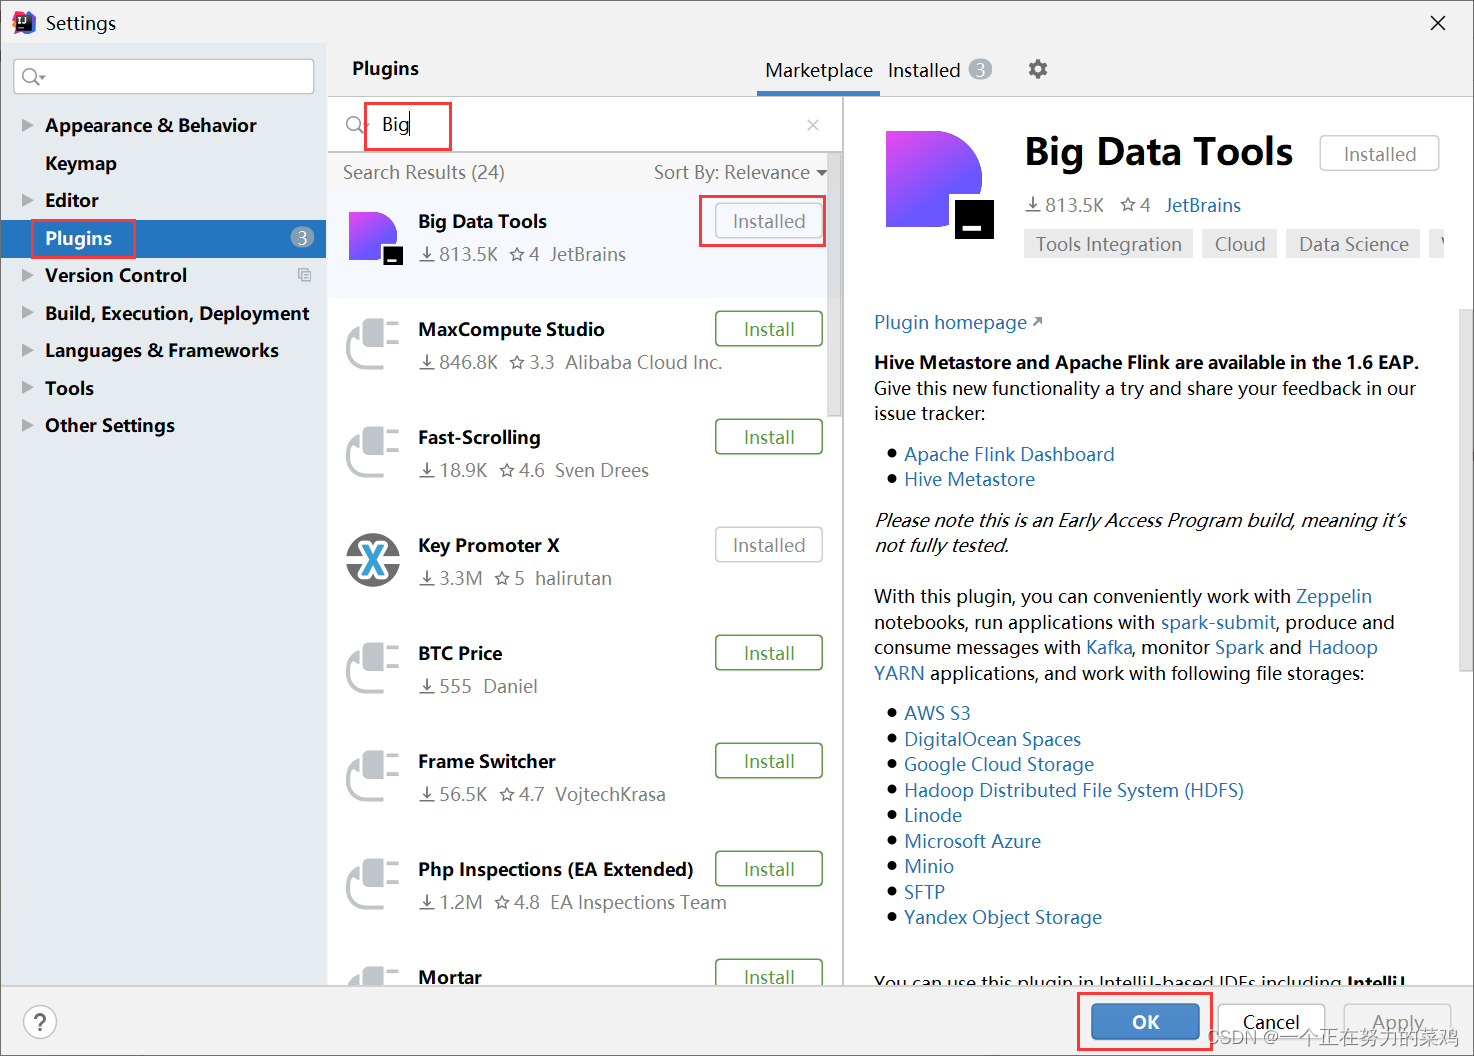Expand Languages & Frameworks node
Image resolution: width=1474 pixels, height=1056 pixels.
(x=27, y=350)
